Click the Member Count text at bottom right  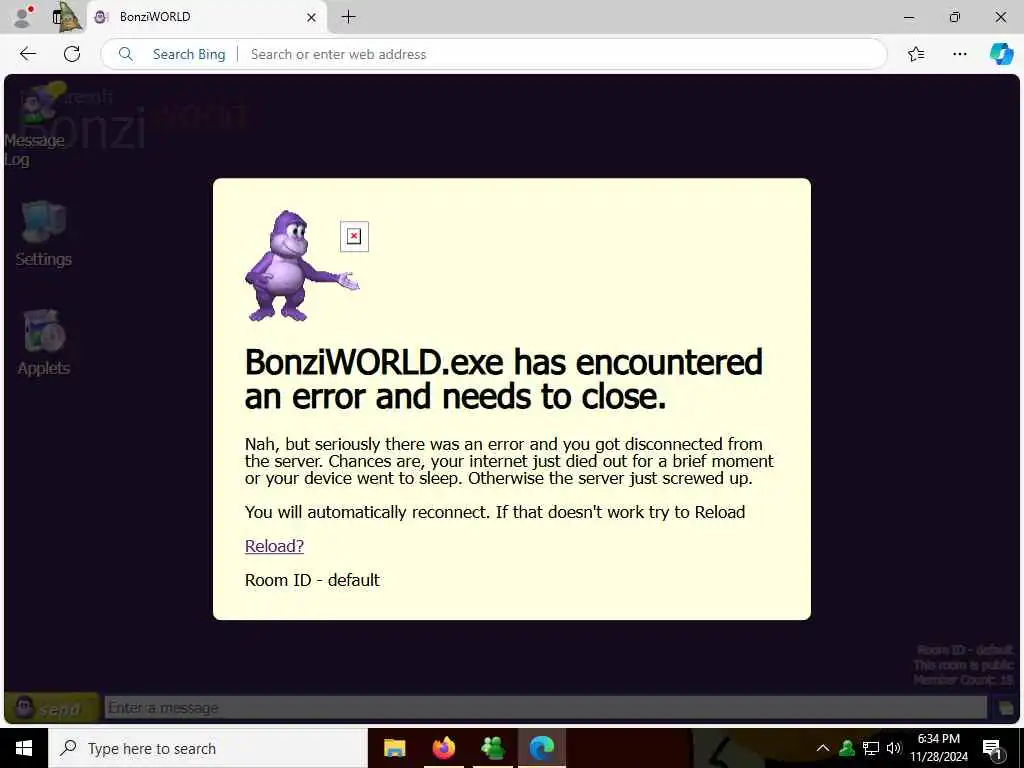pos(963,680)
